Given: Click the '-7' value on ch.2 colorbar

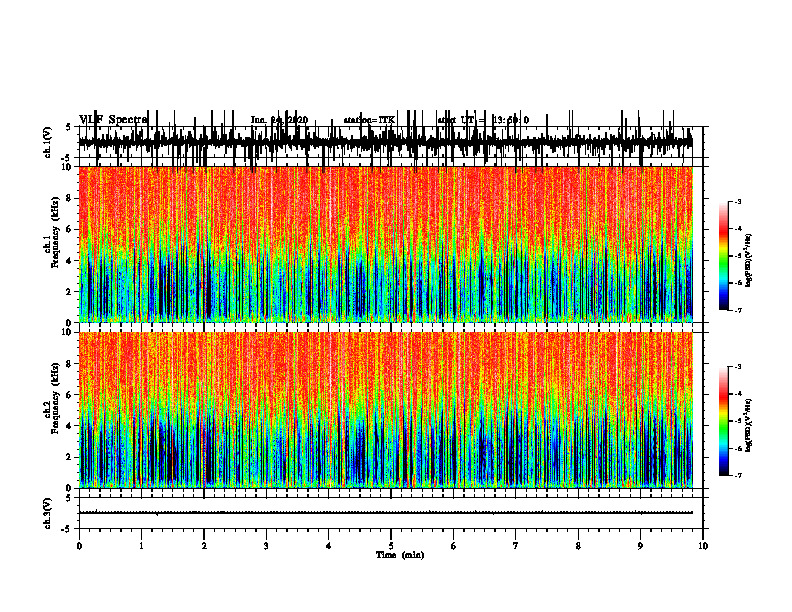Looking at the screenshot, I should [x=737, y=475].
